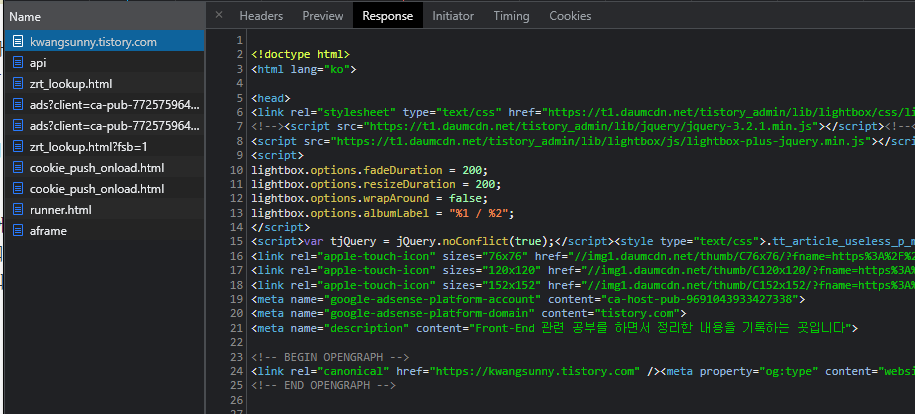Click line number 21 in gutter
This screenshot has width=915, height=414.
point(236,328)
